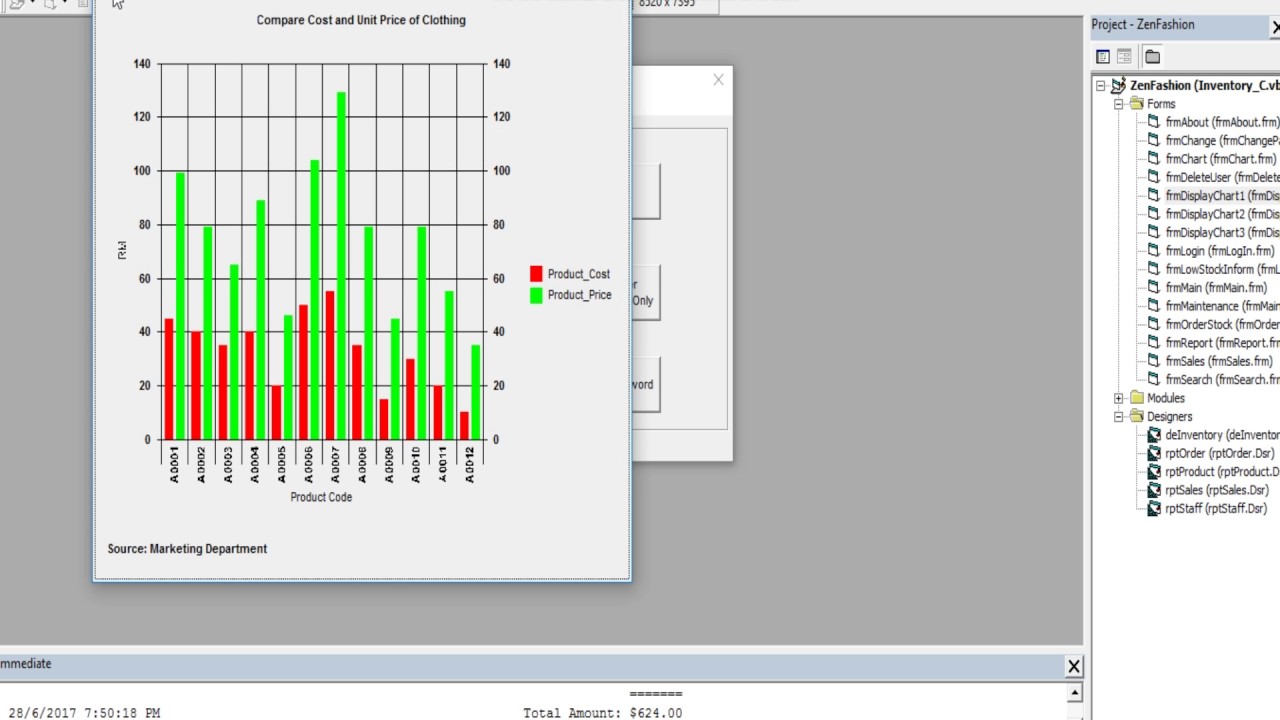
Task: Click the A0012 product code axis label
Action: (x=470, y=464)
